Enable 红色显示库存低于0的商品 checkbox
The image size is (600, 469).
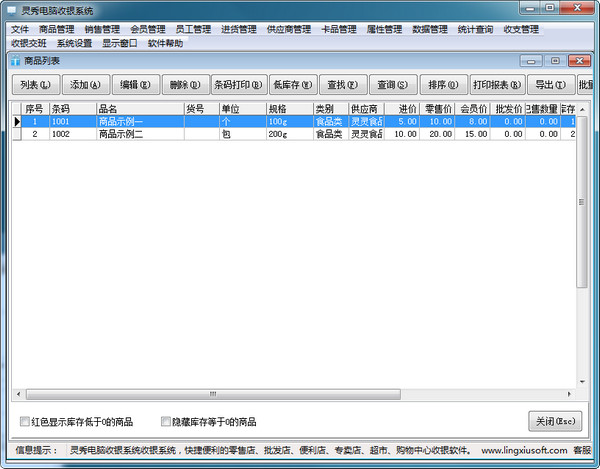coord(25,422)
